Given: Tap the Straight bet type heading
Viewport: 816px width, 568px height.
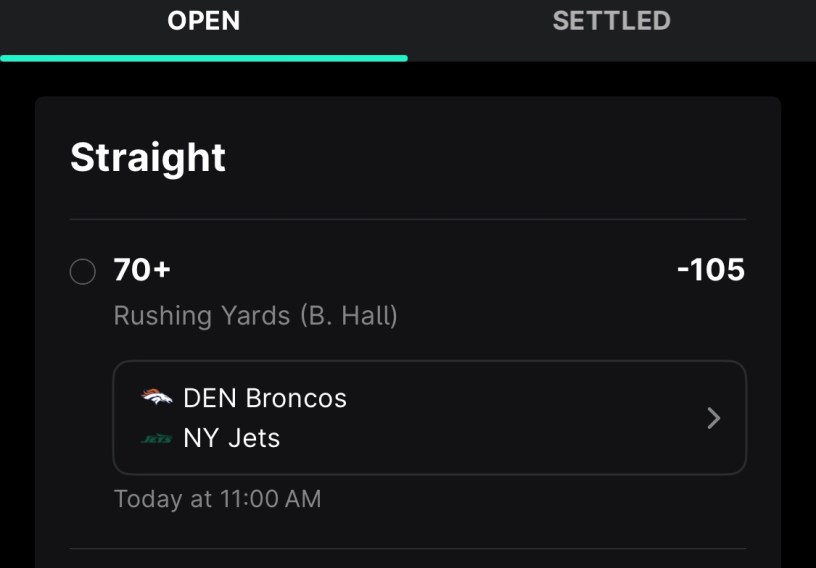Looking at the screenshot, I should [x=148, y=158].
